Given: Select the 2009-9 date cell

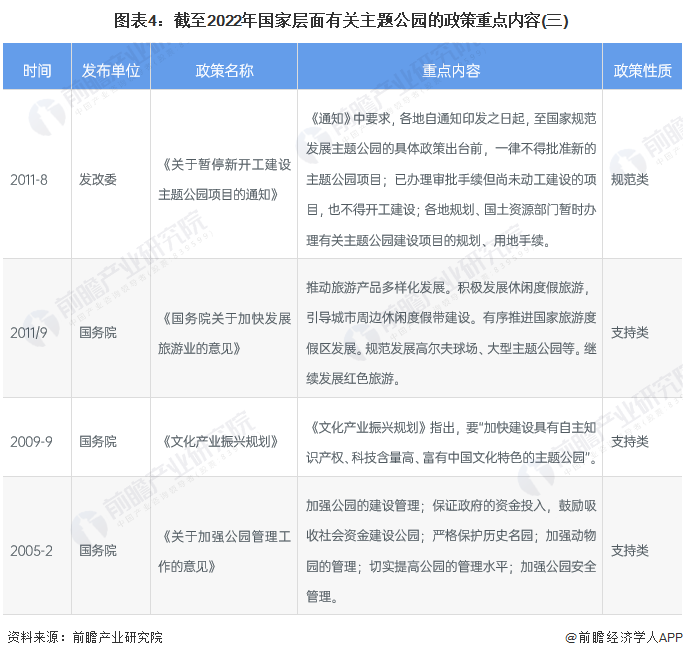Looking at the screenshot, I should pos(30,440).
